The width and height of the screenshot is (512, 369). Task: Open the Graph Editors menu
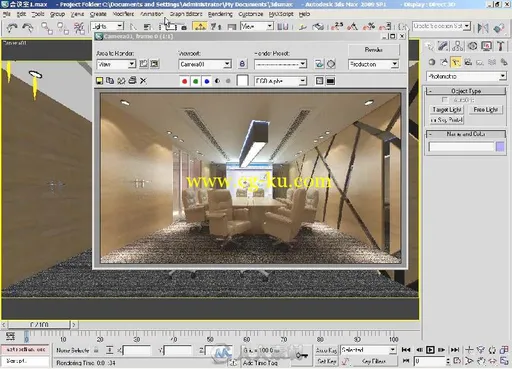point(186,14)
